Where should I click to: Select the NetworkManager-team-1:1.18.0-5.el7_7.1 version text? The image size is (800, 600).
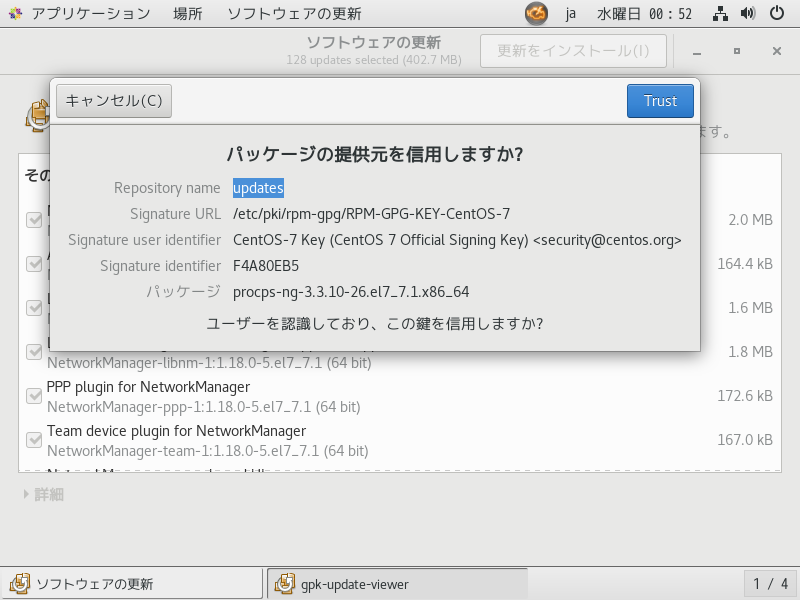[208, 451]
